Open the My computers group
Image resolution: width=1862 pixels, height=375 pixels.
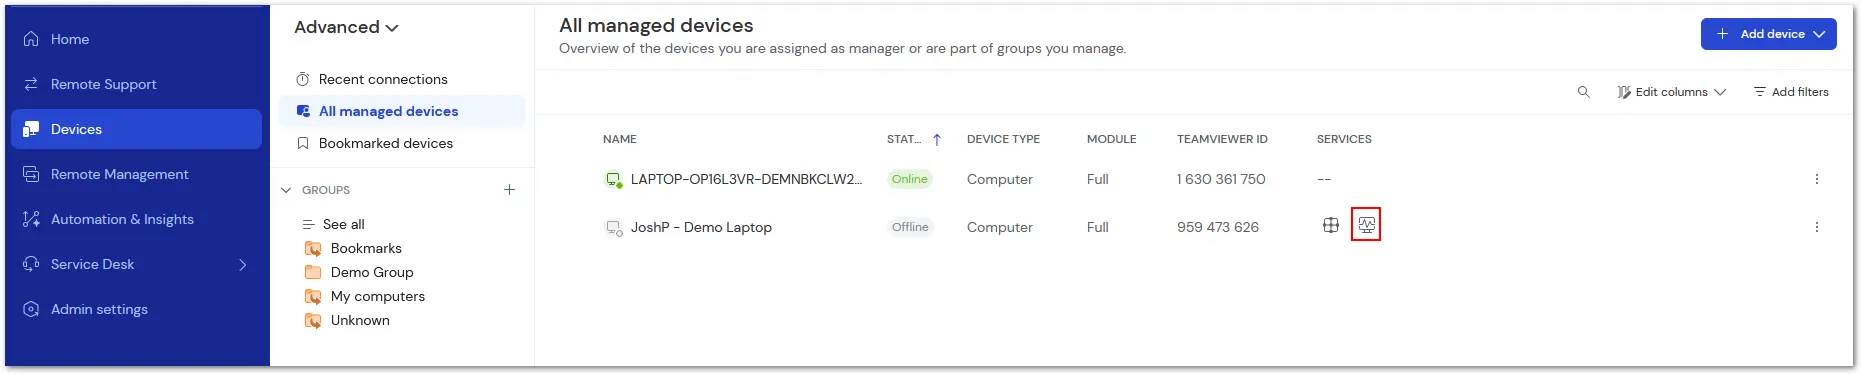pyautogui.click(x=378, y=296)
